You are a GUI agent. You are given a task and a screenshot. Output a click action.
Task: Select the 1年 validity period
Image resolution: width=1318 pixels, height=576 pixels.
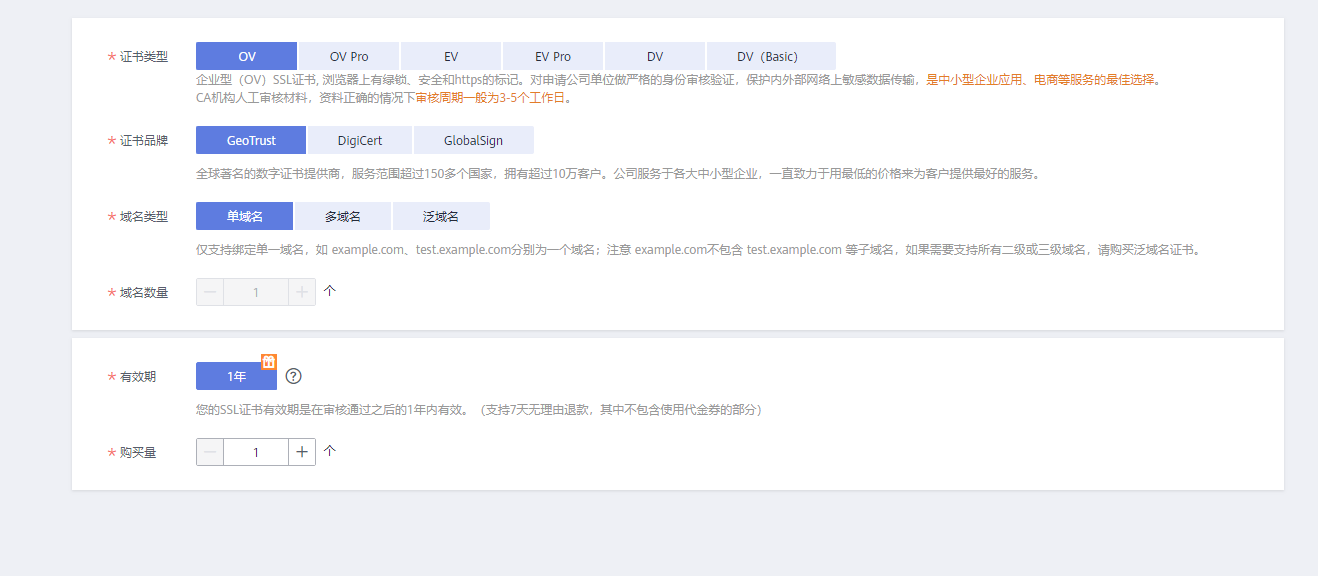tap(236, 376)
